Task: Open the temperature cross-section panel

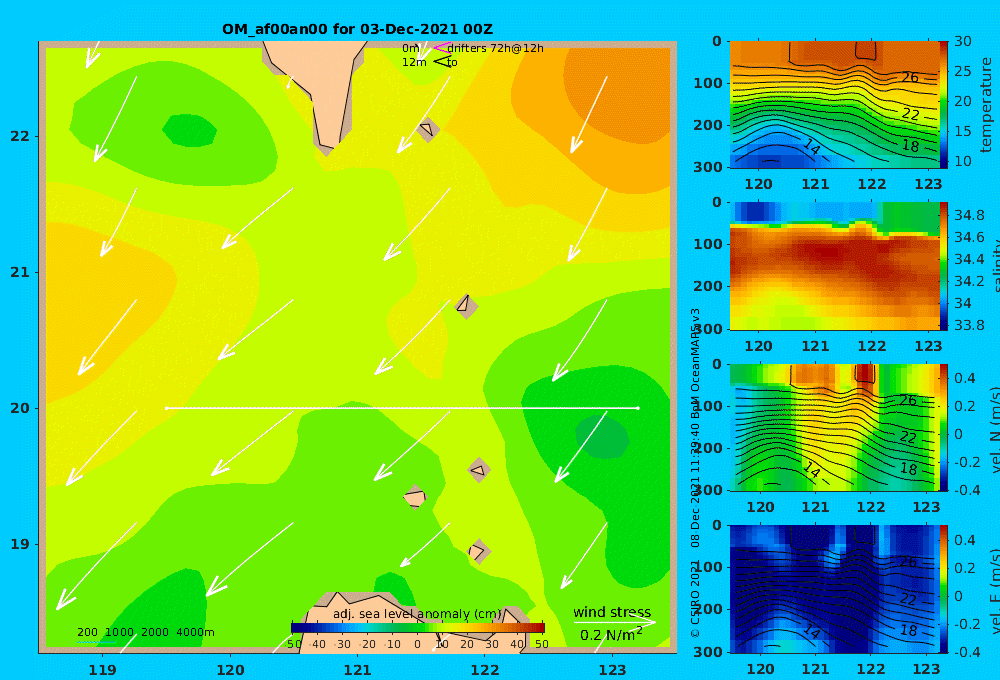Action: (834, 104)
